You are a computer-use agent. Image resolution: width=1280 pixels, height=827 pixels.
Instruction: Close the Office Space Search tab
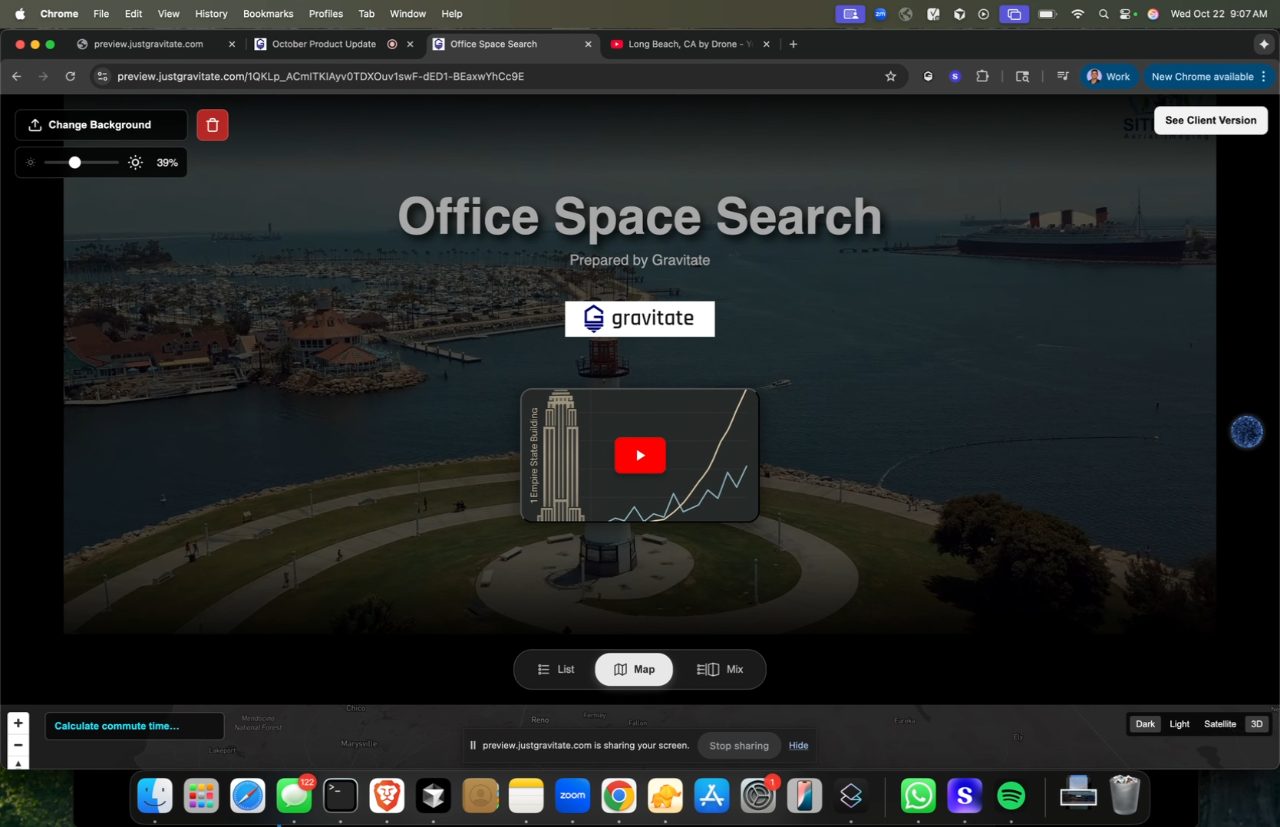pos(588,44)
